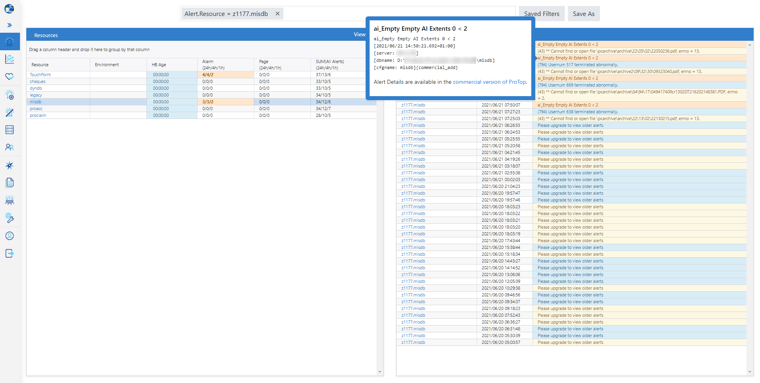Viewport: 760px width, 383px height.
Task: Open the diagonal wand sidebar icon
Action: coord(9,112)
